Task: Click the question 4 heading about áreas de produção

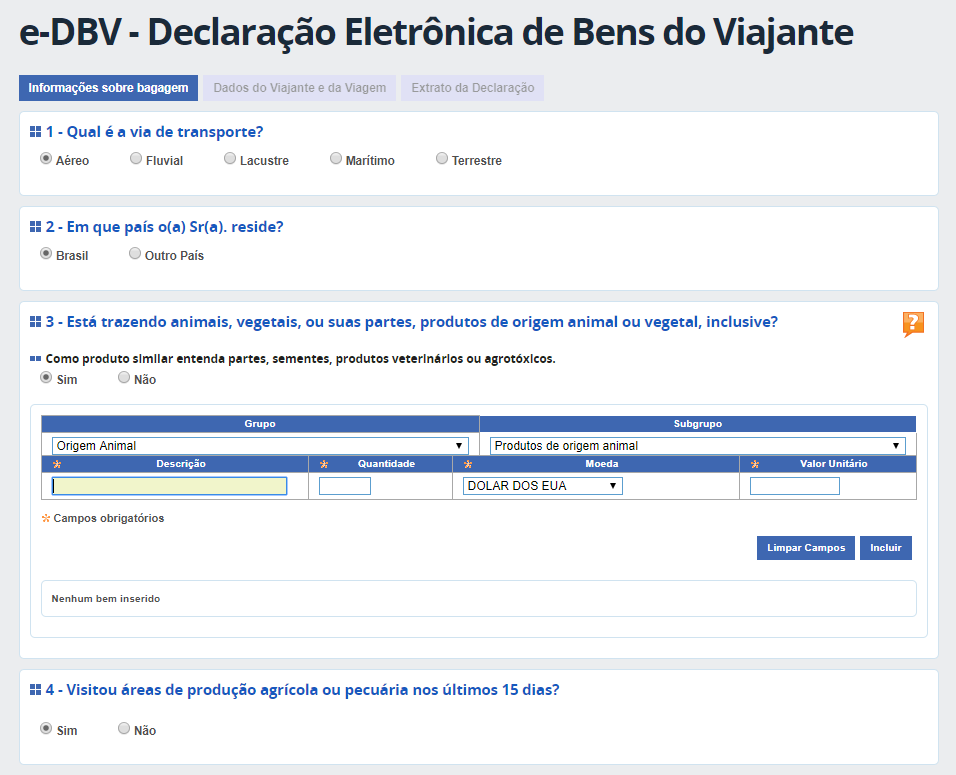Action: [302, 690]
